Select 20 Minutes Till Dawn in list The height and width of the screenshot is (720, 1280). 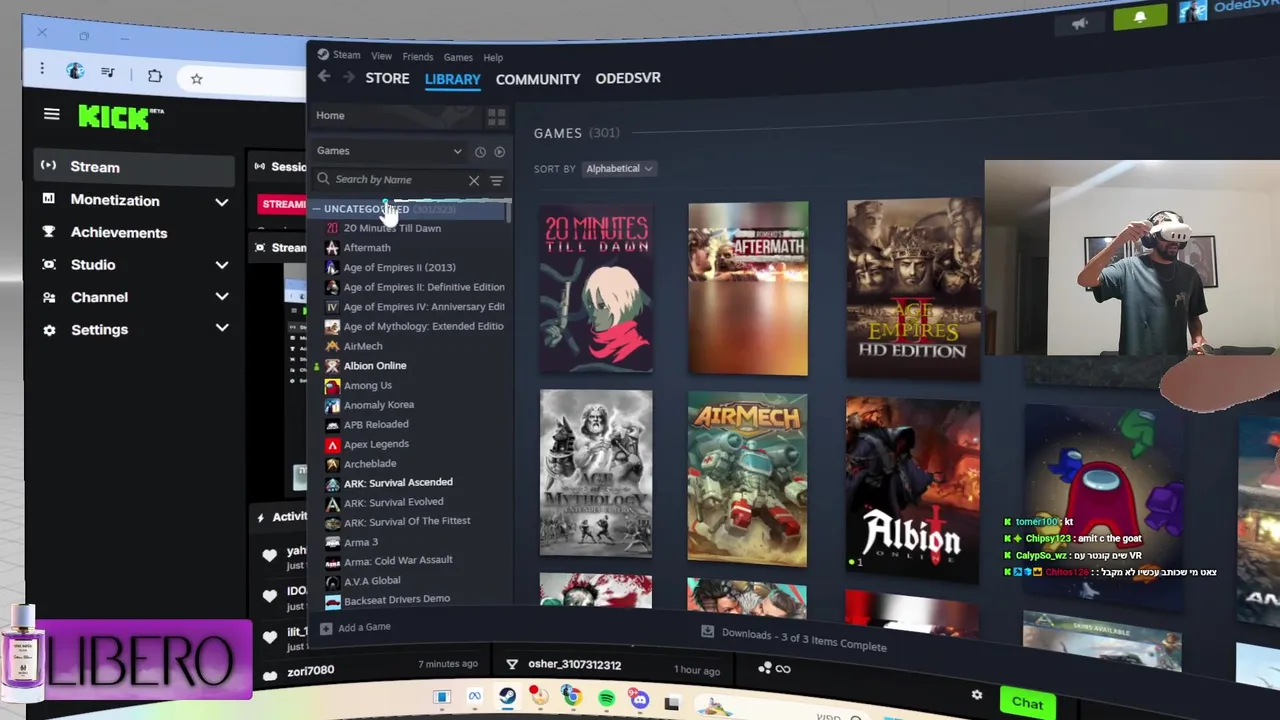392,228
